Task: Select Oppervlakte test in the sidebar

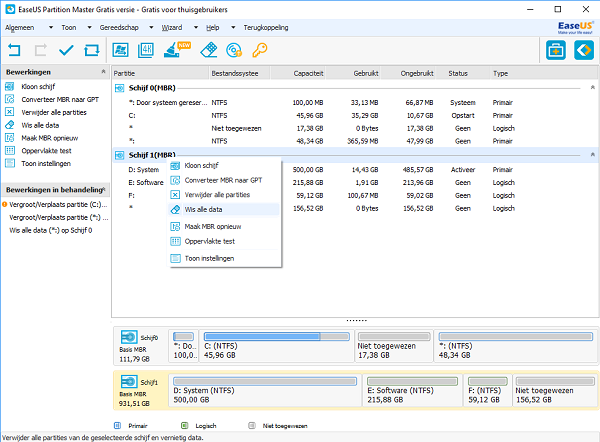Action: [x=46, y=151]
